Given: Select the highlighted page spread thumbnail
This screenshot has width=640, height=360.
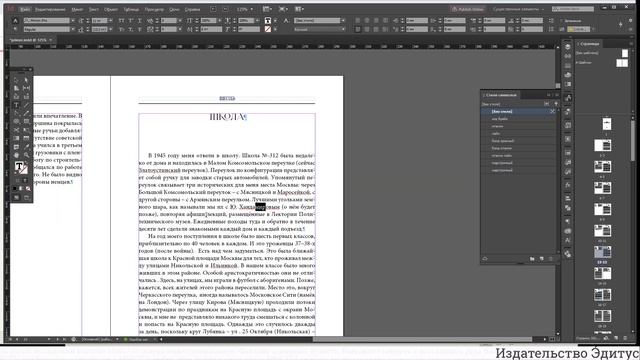Looking at the screenshot, I should [602, 252].
